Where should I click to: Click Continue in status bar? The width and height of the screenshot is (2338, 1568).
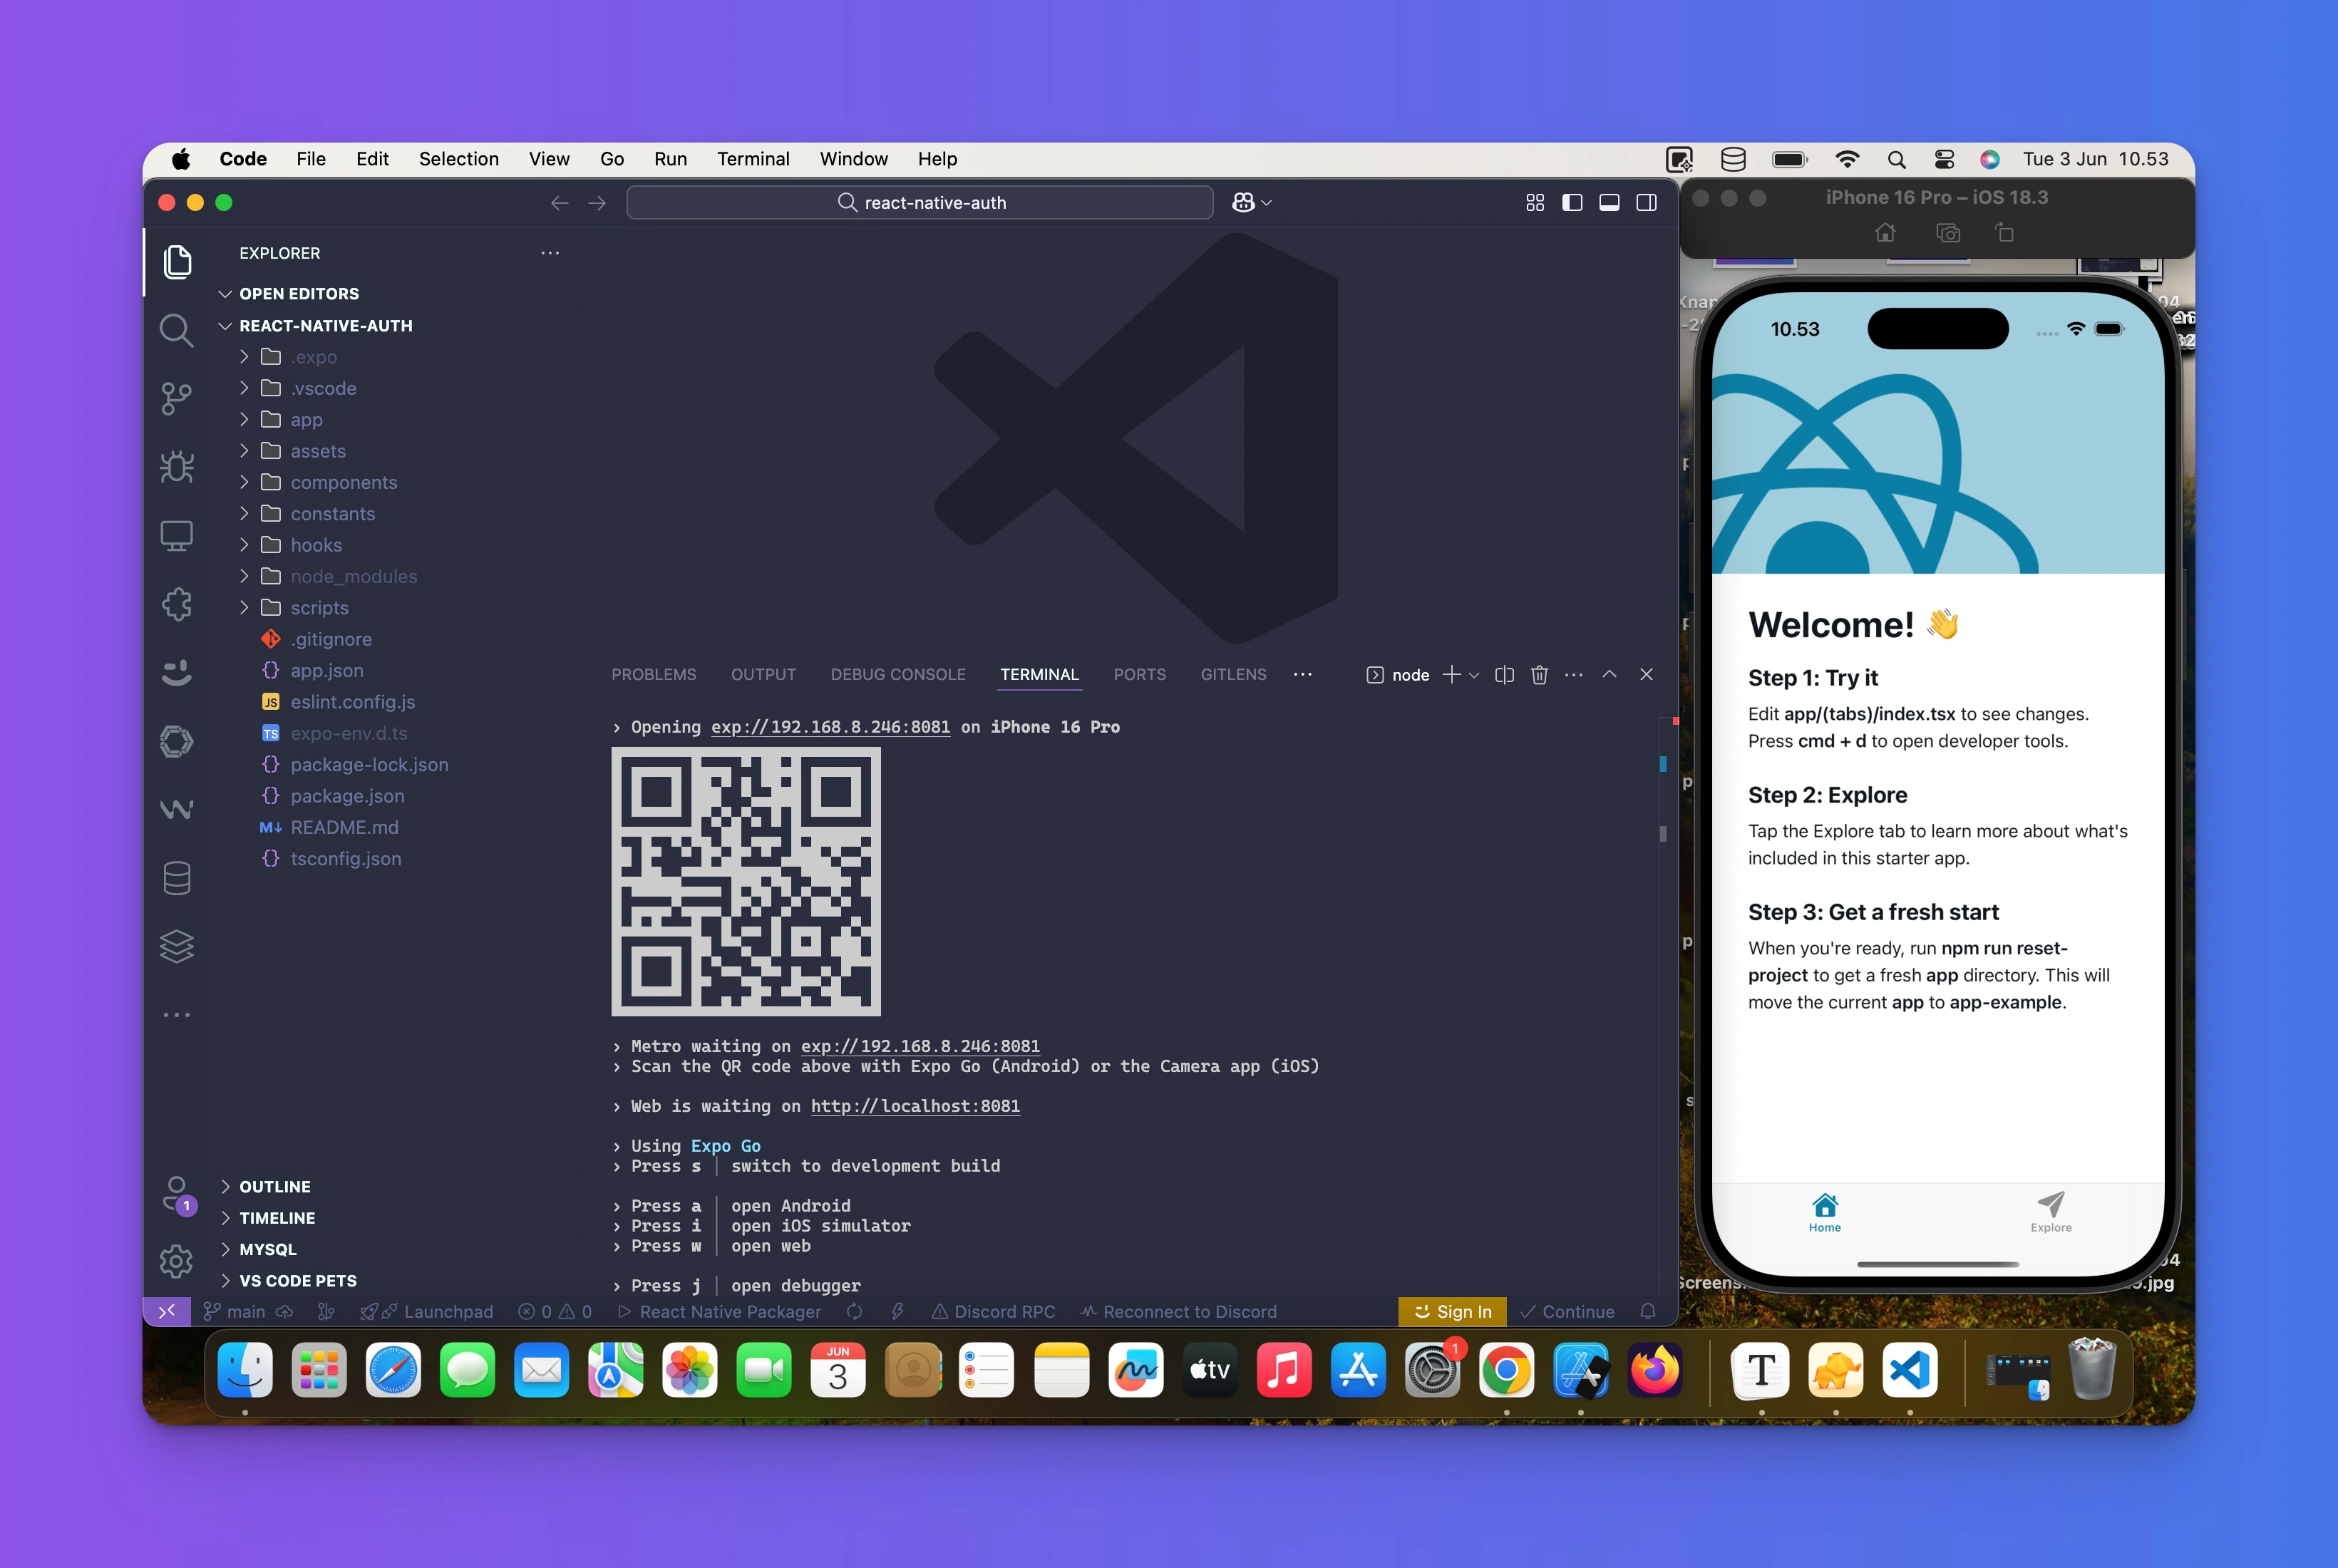[1567, 1311]
